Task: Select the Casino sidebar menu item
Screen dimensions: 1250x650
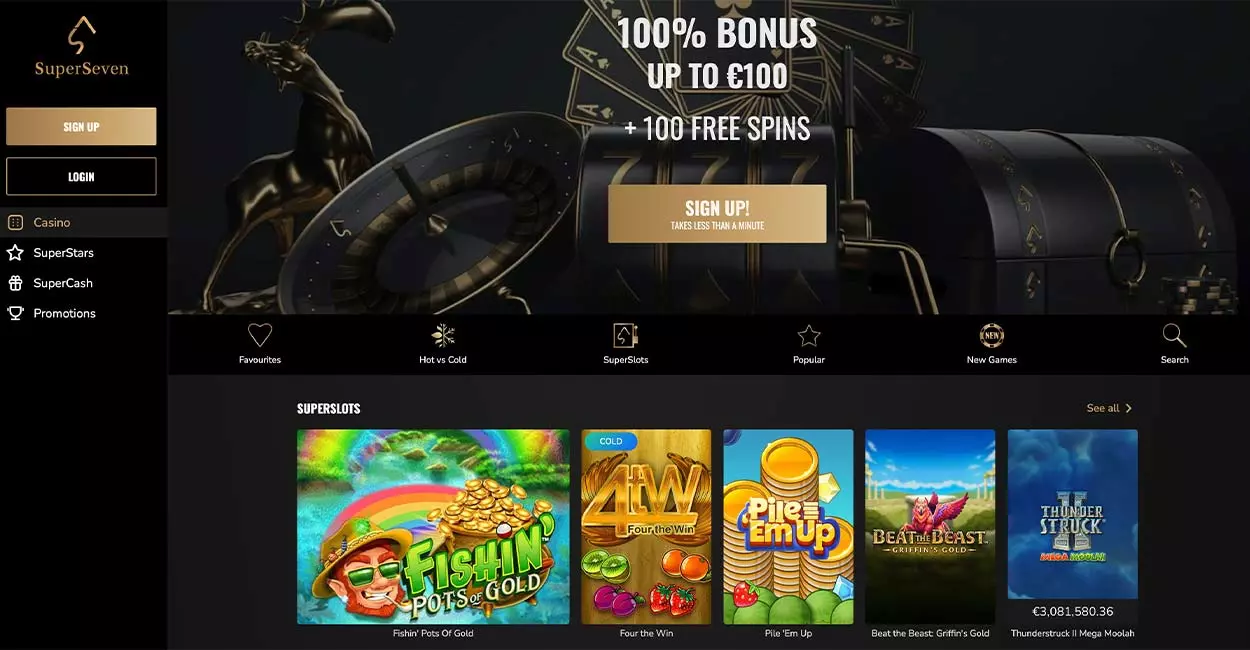Action: pyautogui.click(x=83, y=222)
